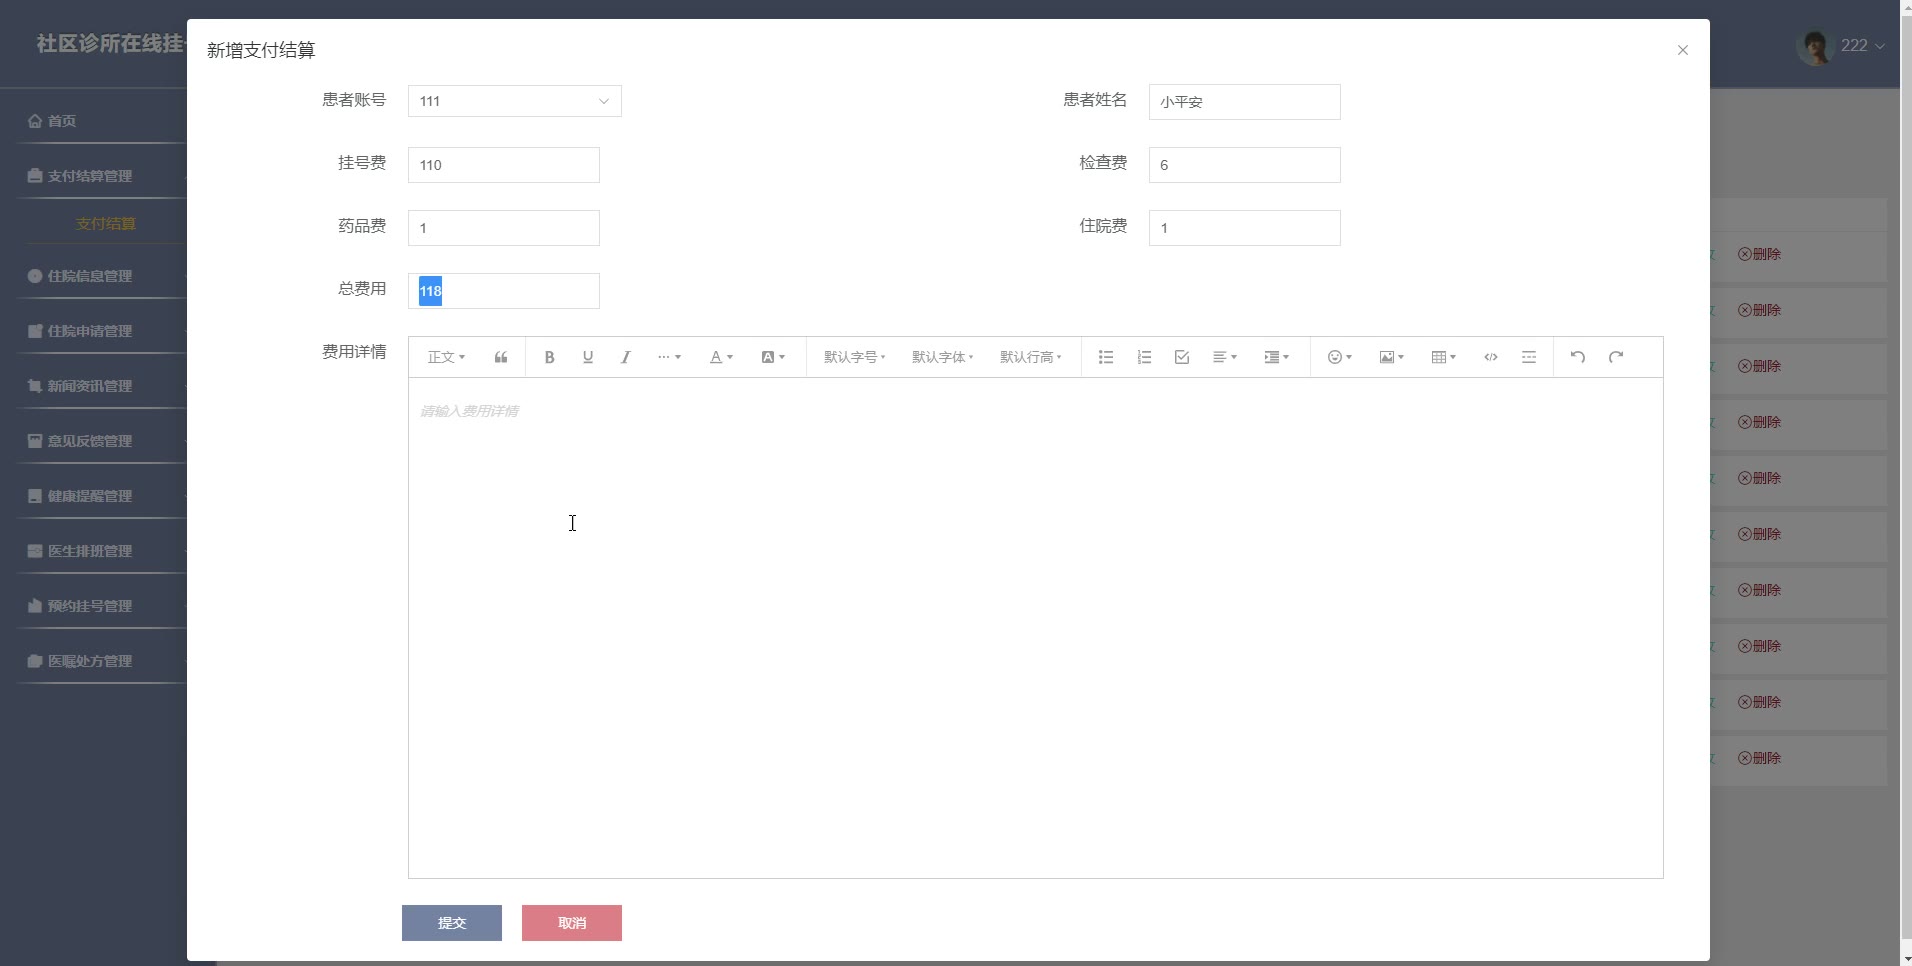The width and height of the screenshot is (1912, 966).
Task: Open the 默认字体 font family dropdown
Action: click(x=943, y=357)
